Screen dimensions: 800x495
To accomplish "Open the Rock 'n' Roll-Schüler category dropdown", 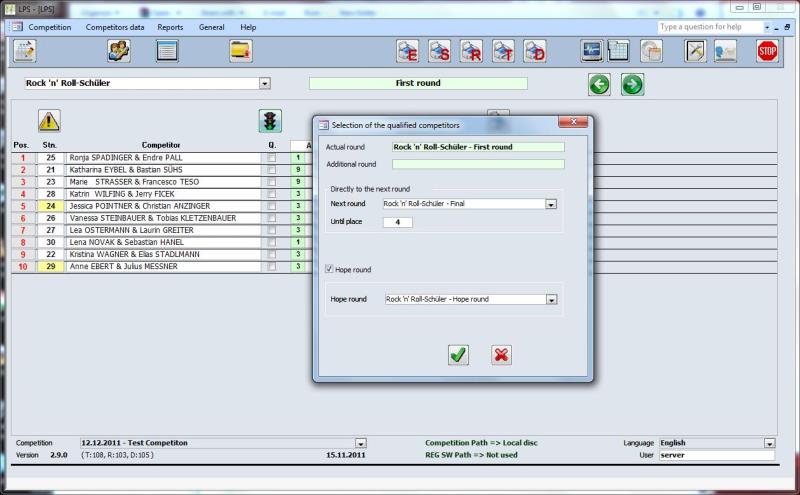I will click(x=264, y=84).
